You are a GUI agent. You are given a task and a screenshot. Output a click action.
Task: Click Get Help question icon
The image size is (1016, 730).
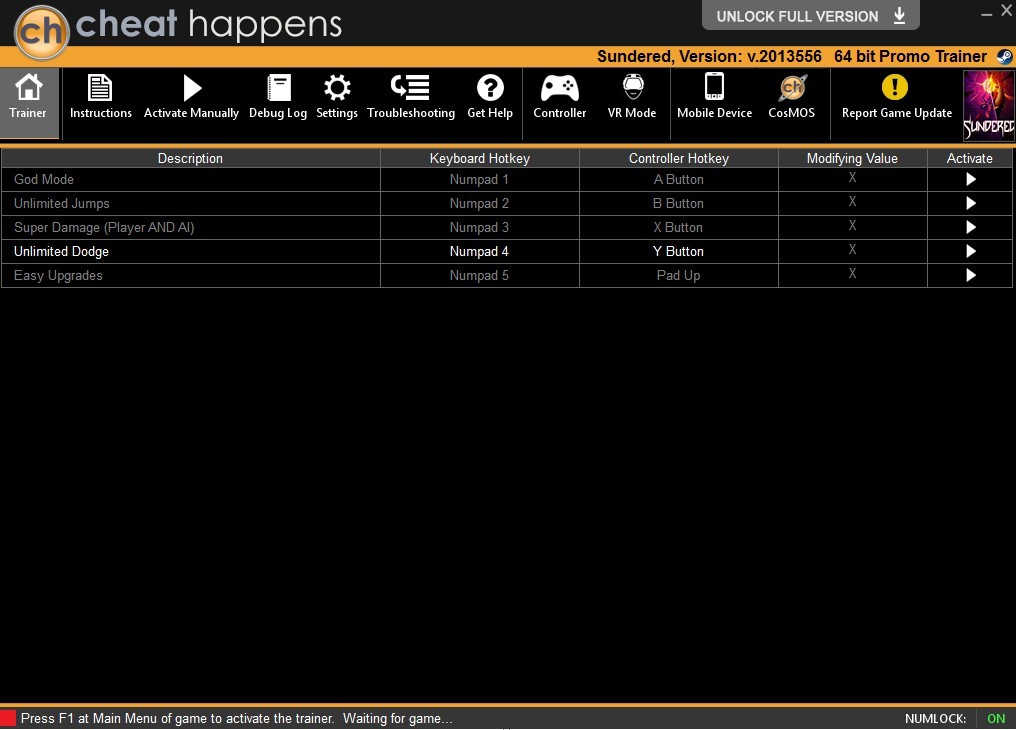pos(490,87)
